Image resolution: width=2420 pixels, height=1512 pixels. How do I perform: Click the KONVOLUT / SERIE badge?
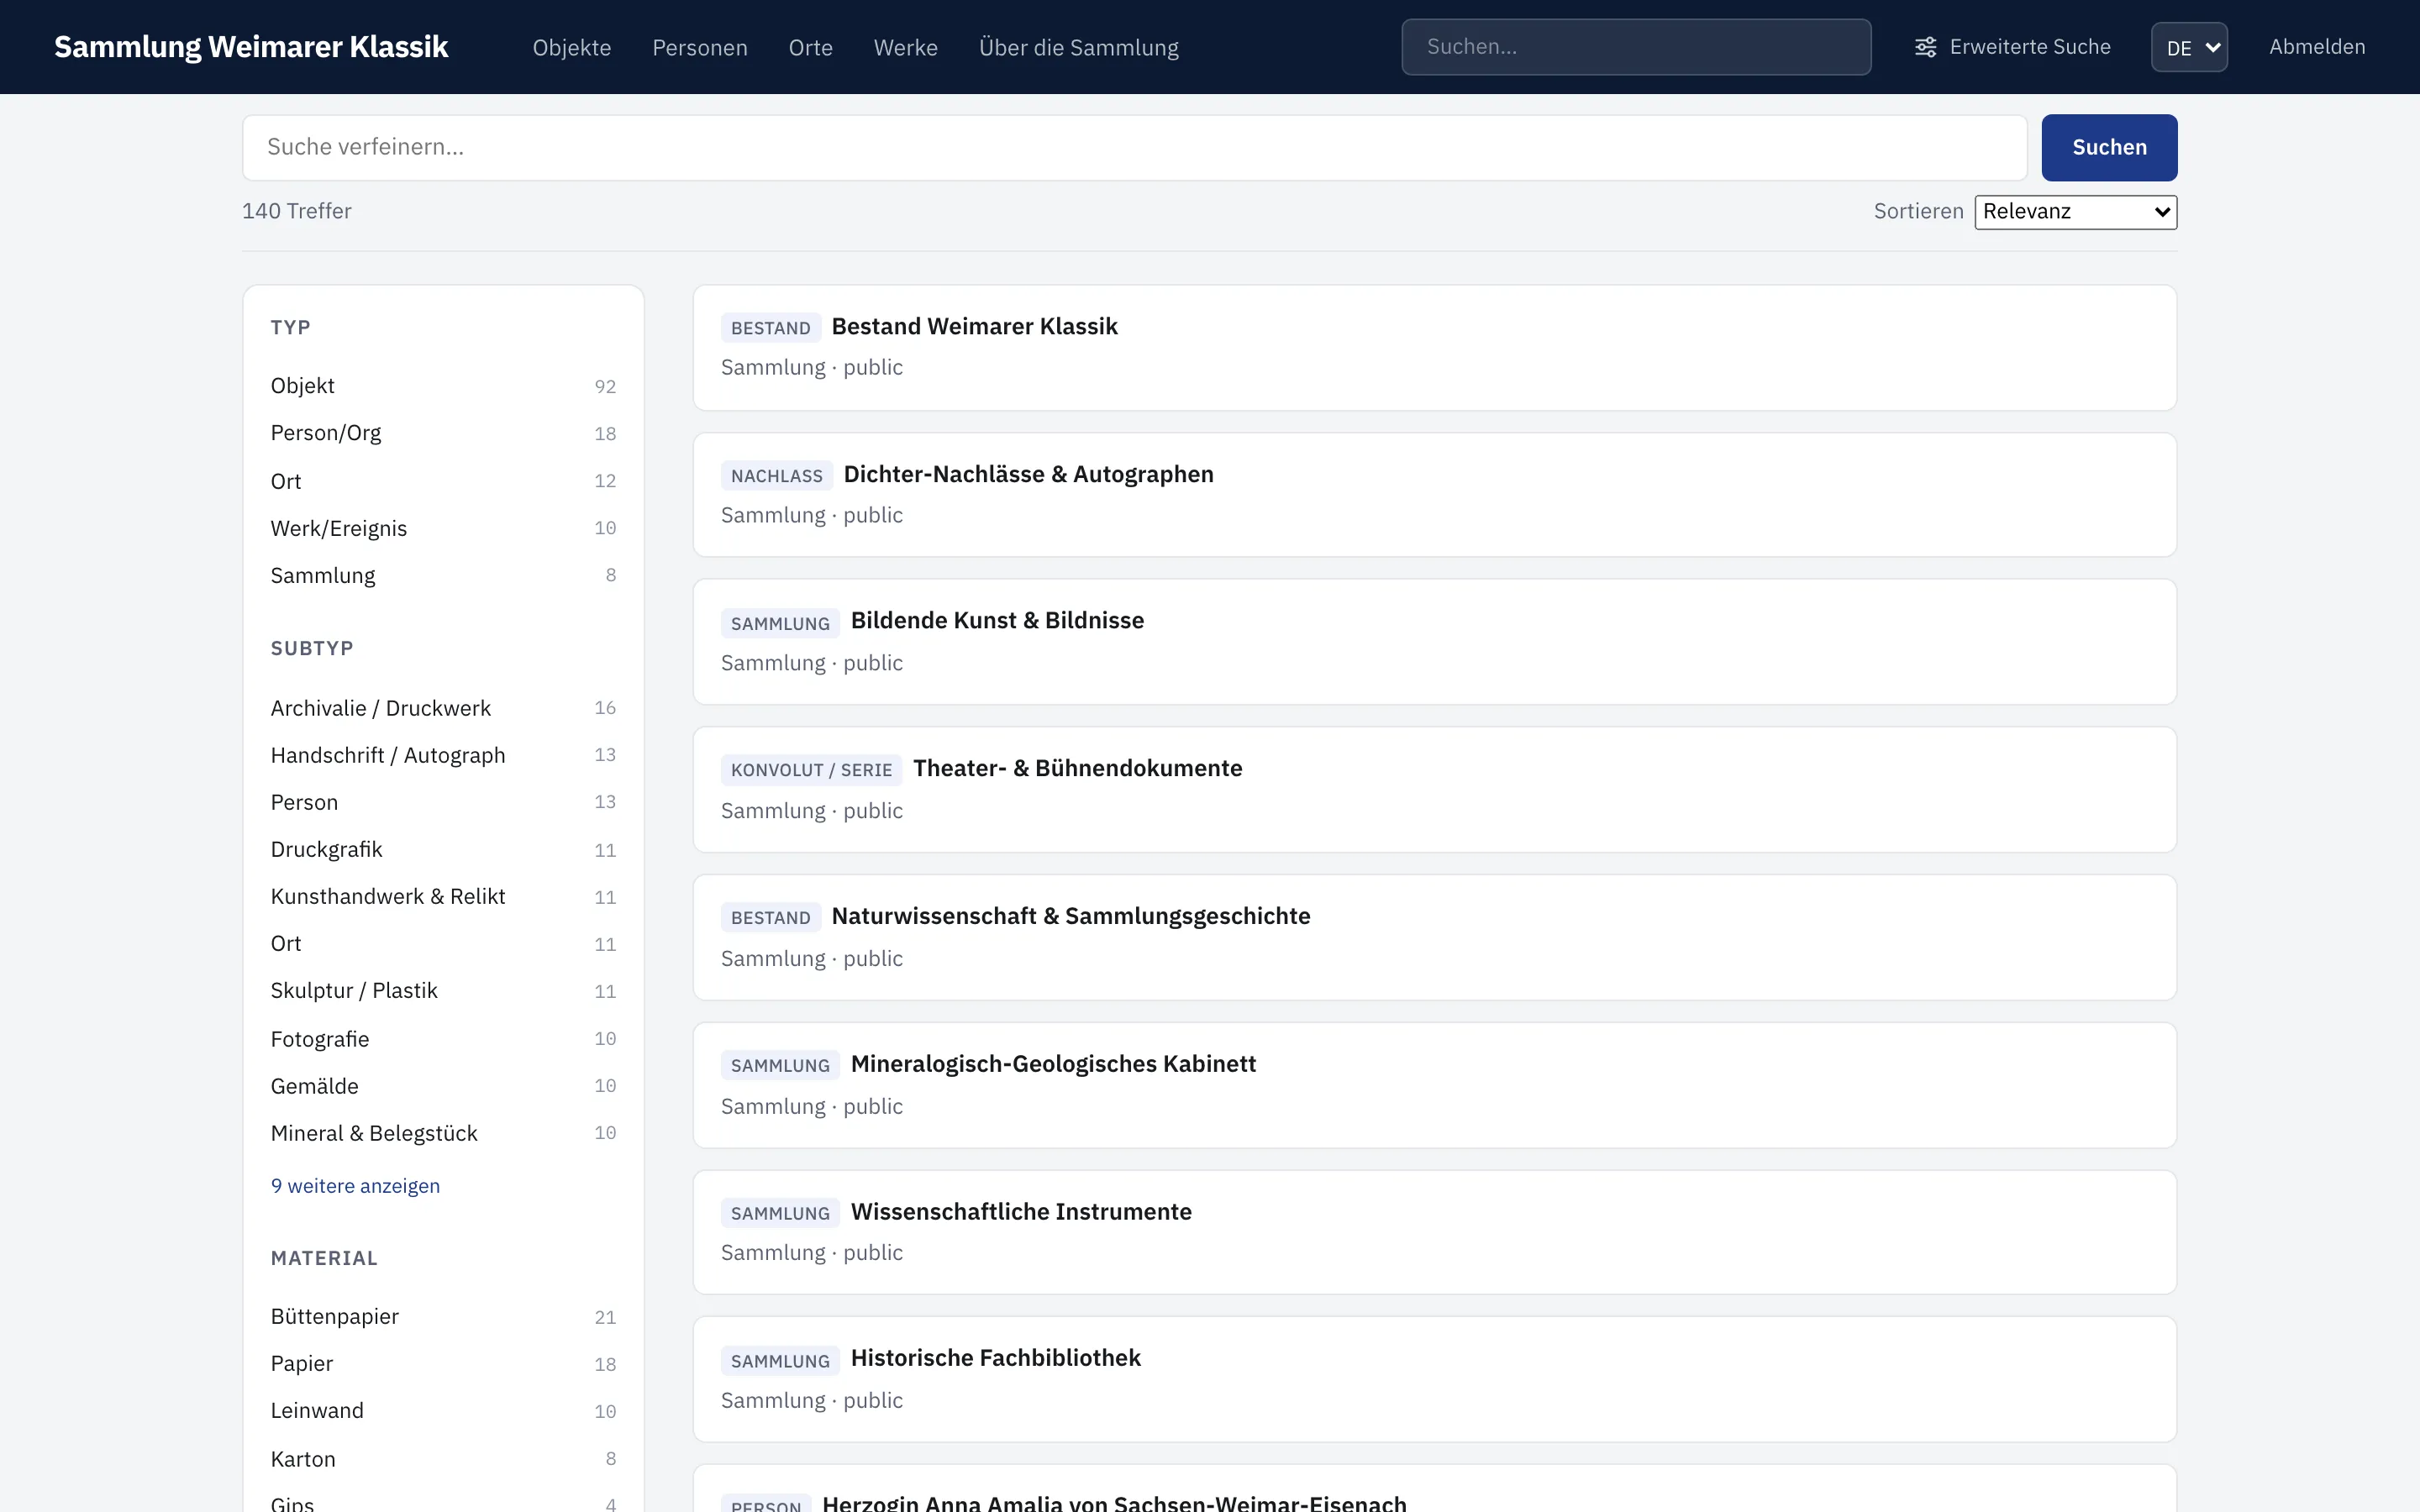(x=811, y=770)
